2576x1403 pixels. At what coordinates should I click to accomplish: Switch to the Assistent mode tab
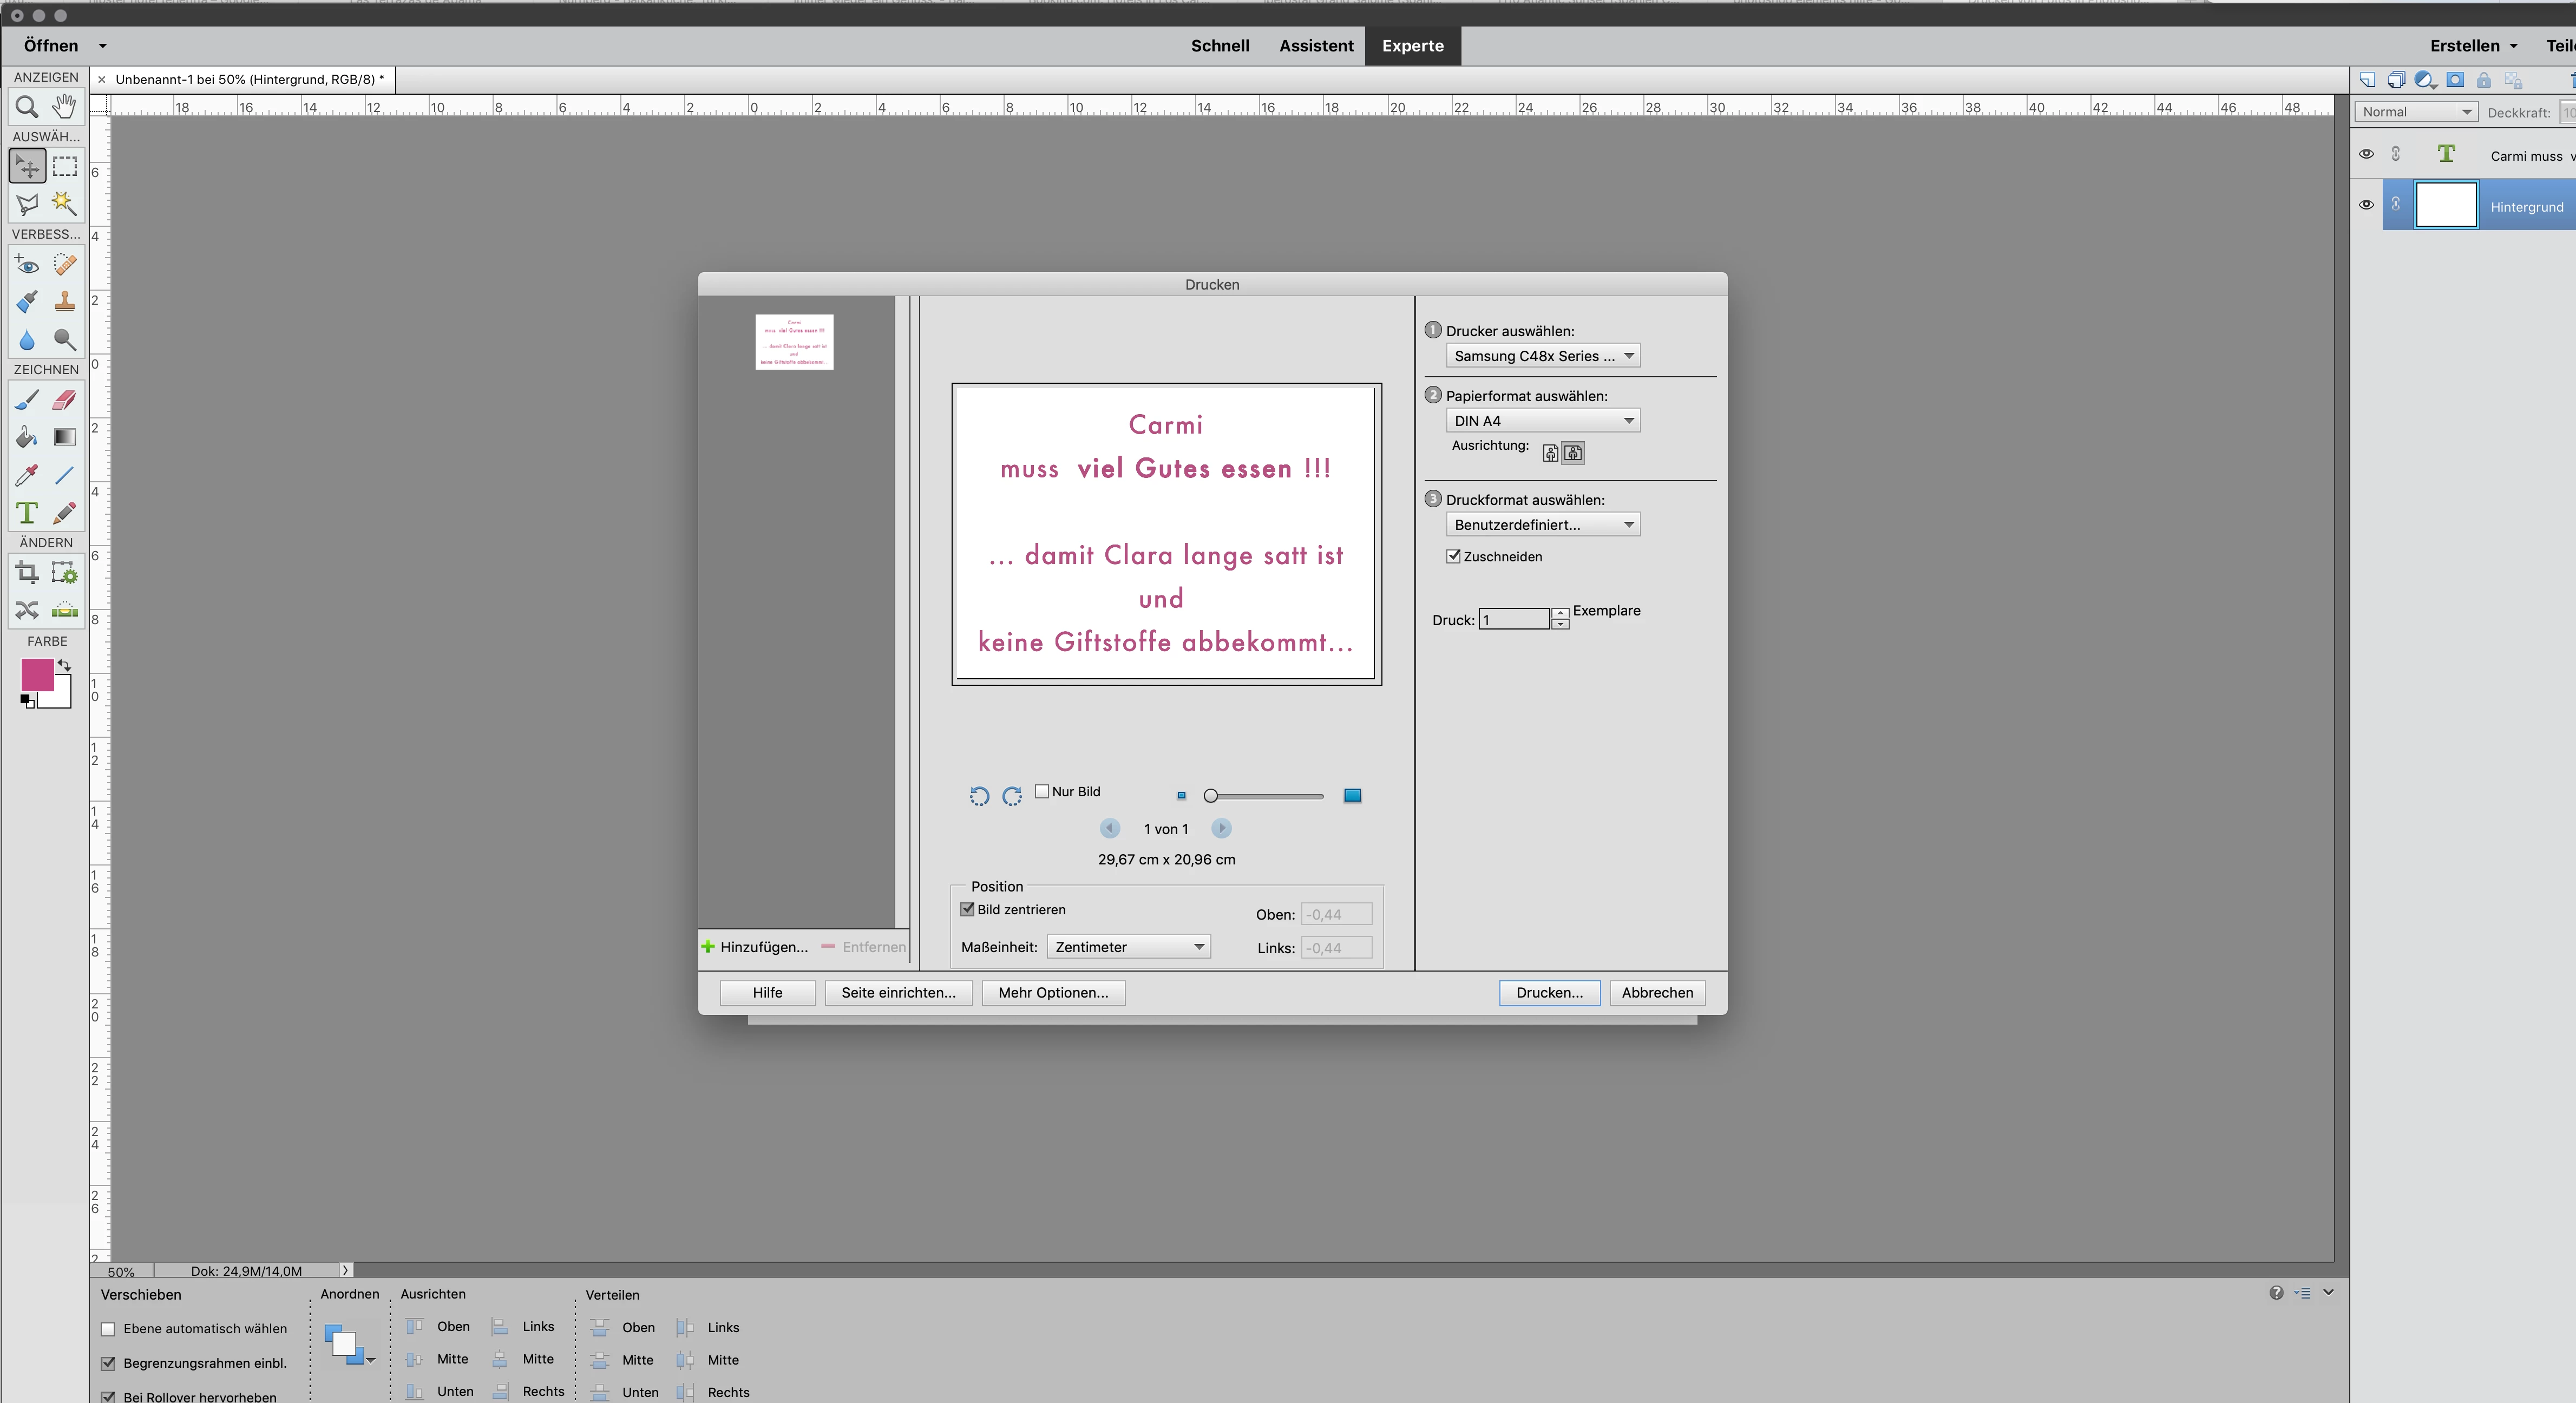[1316, 46]
